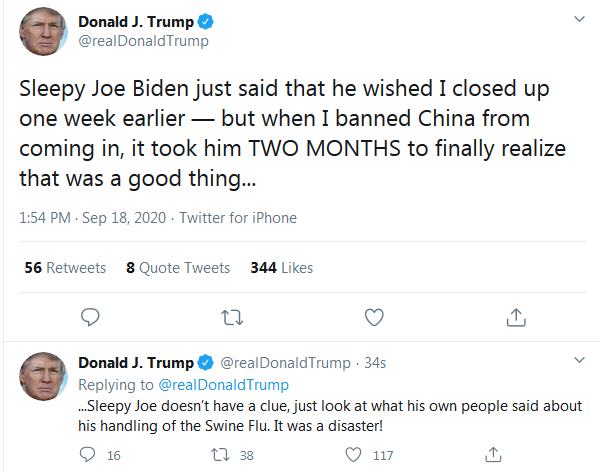This screenshot has height=472, width=600.
Task: Expand the reply tweet's chevron options menu
Action: pyautogui.click(x=579, y=360)
